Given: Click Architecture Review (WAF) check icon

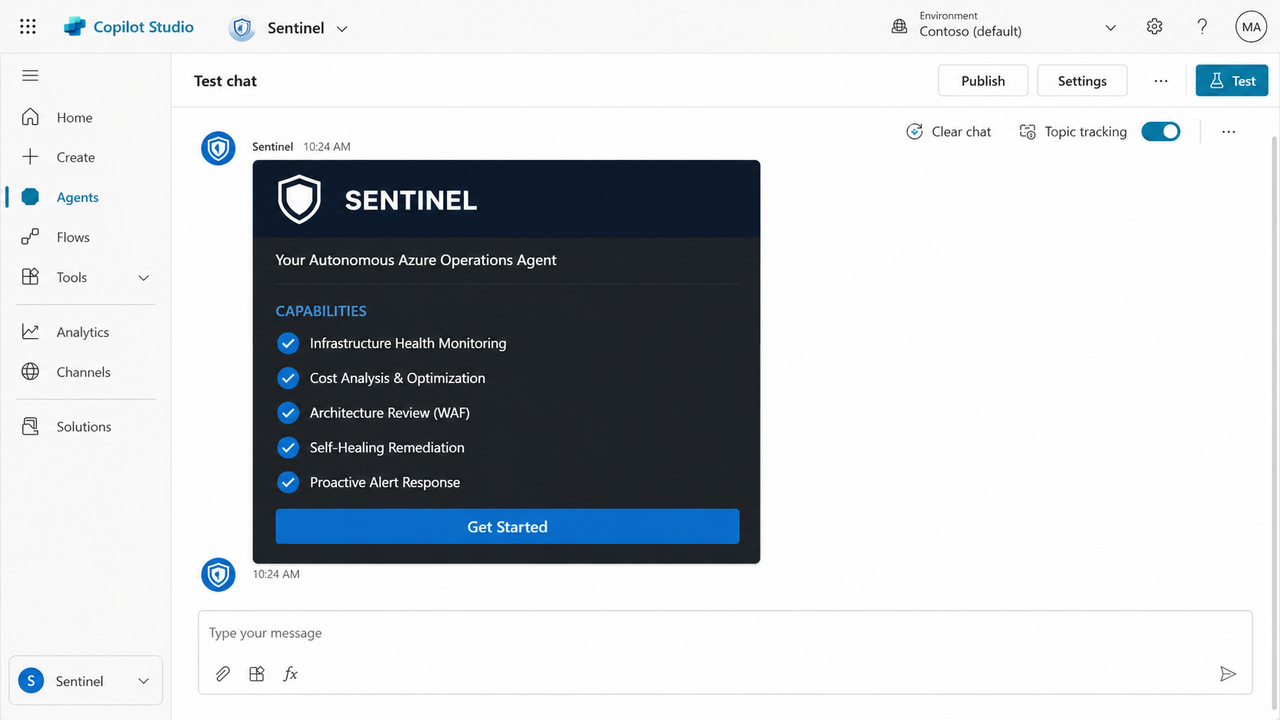Looking at the screenshot, I should pyautogui.click(x=288, y=413).
